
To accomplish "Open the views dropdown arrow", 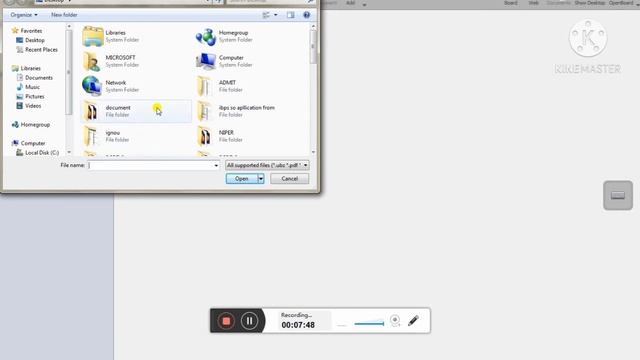I will 276,15.
